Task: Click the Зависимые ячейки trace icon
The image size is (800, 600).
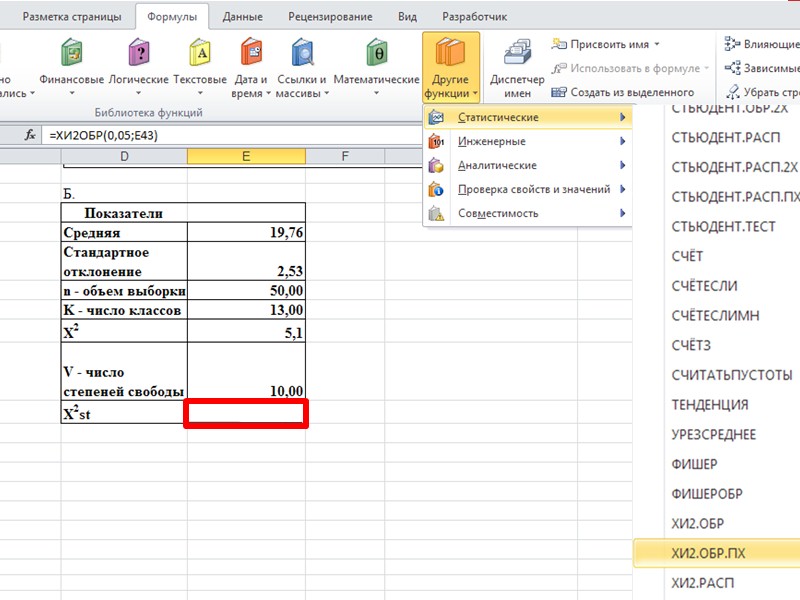Action: (x=732, y=68)
